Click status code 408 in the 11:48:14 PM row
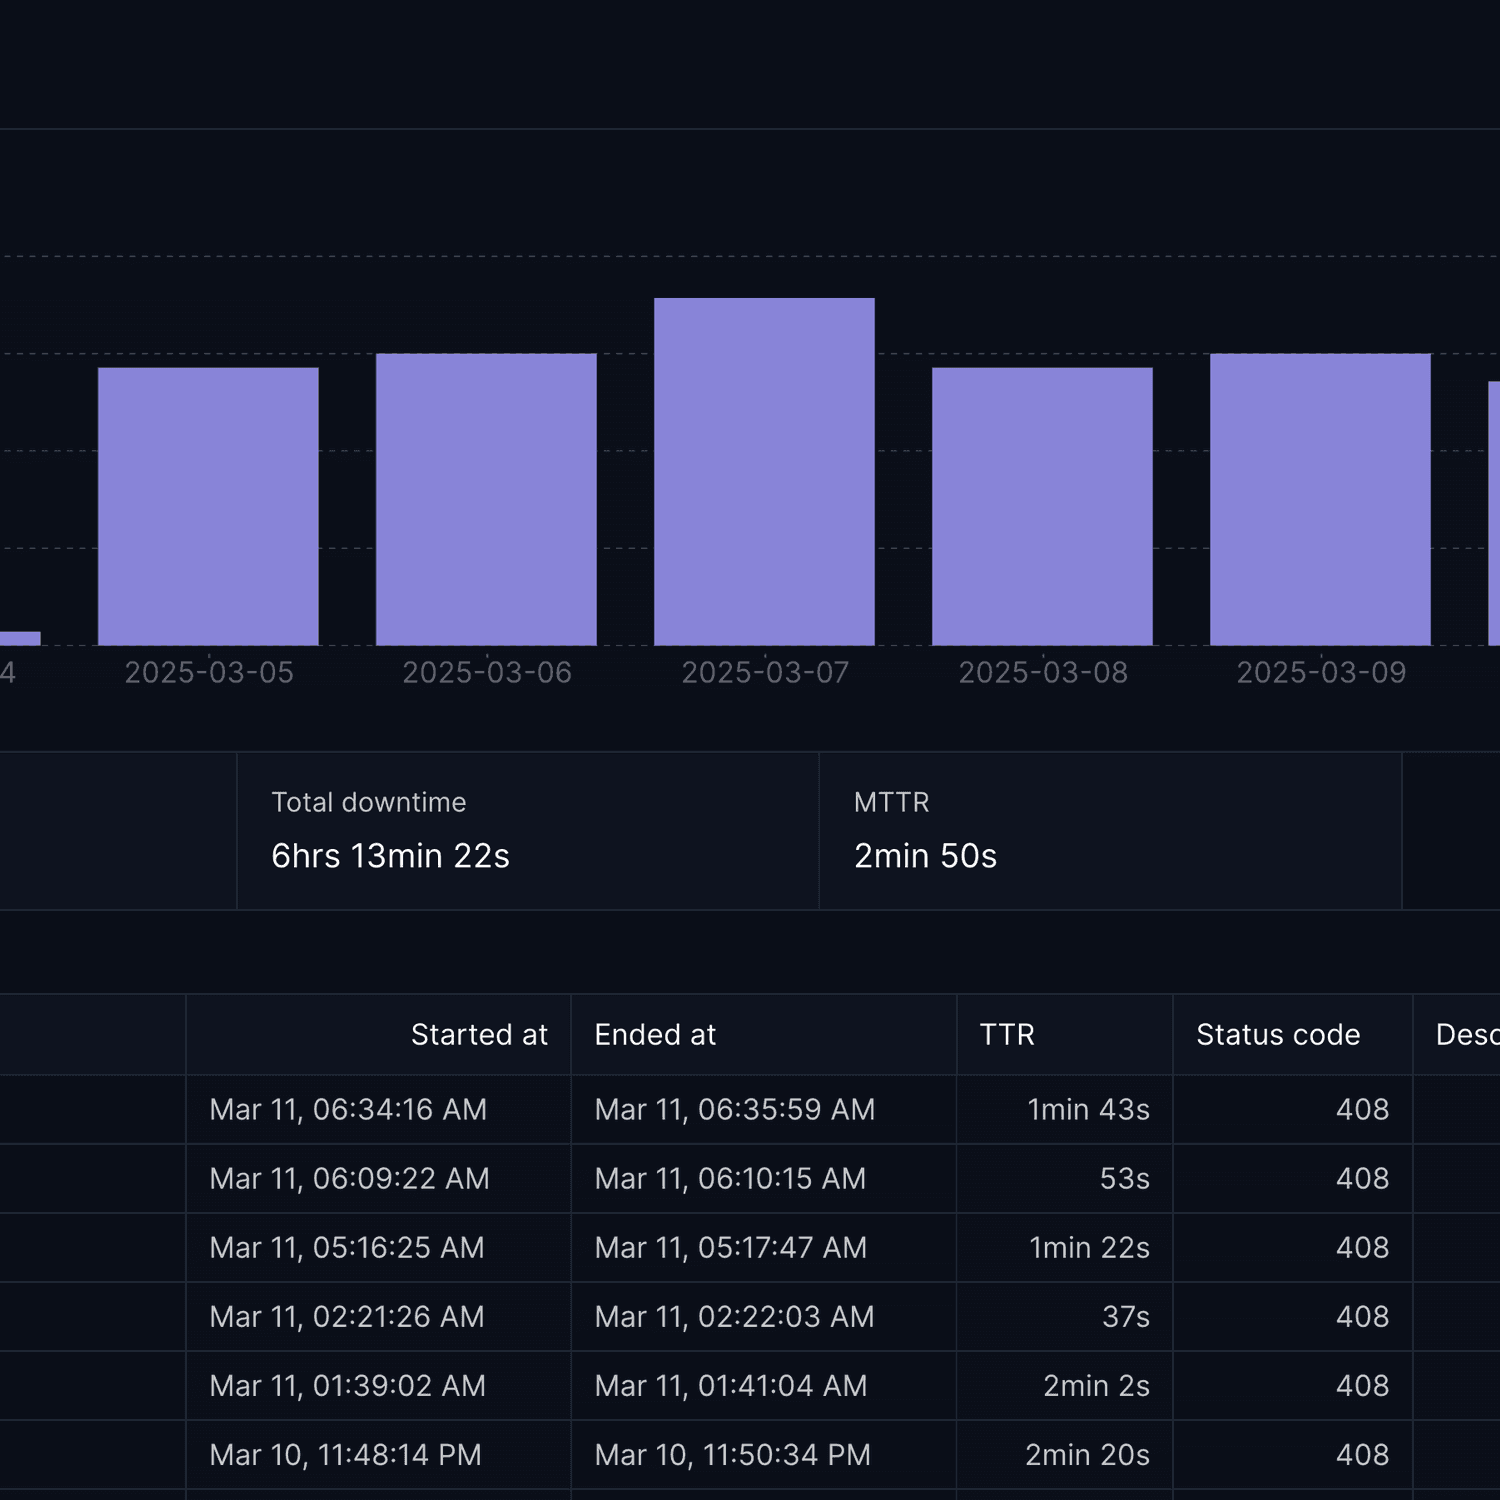 1363,1455
